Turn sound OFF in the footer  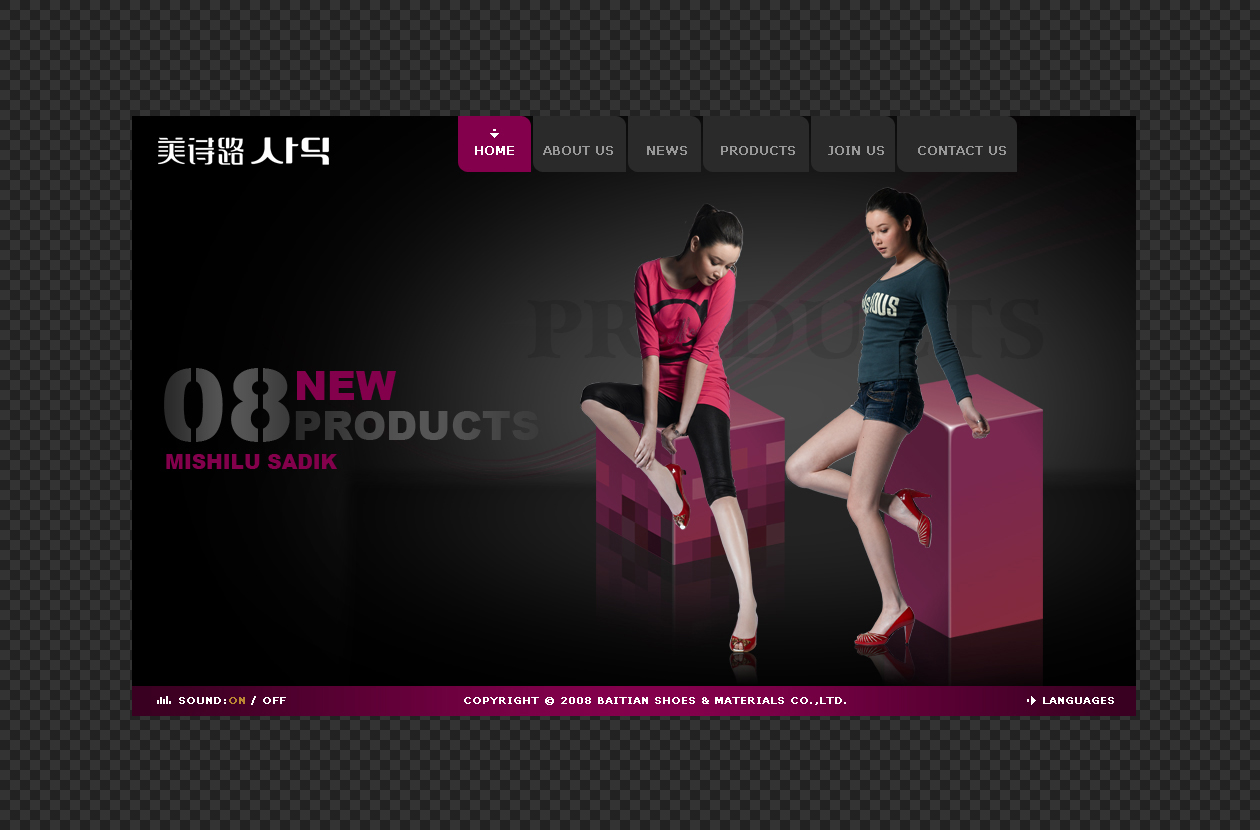274,701
